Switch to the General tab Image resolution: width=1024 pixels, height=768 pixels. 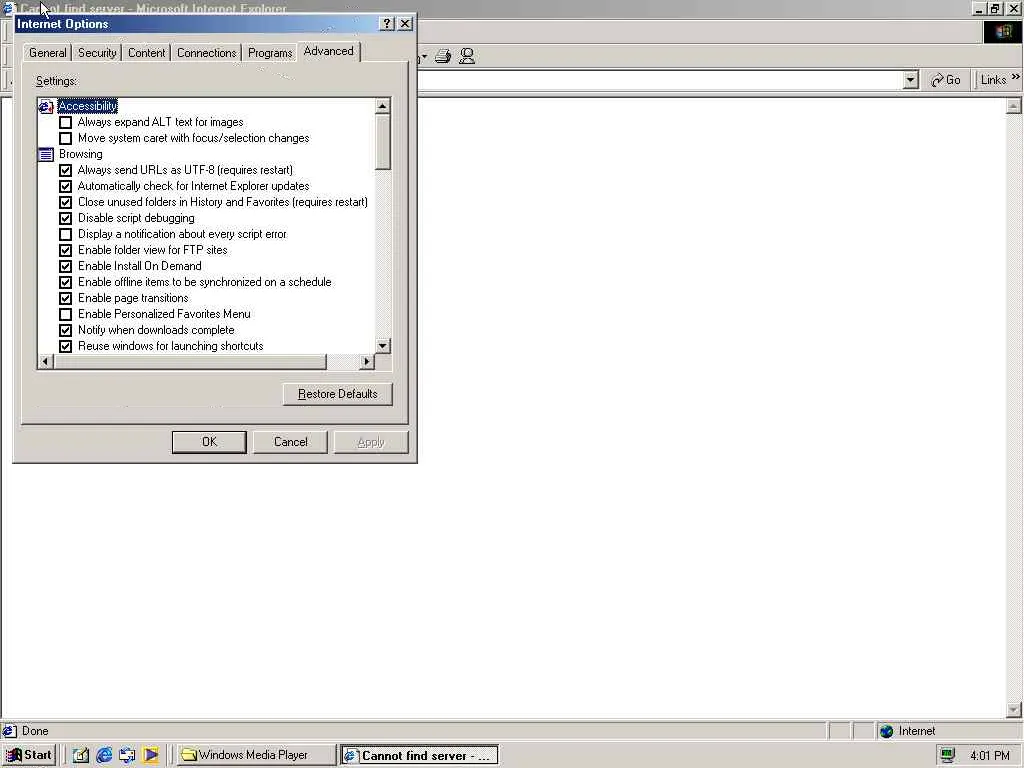[47, 53]
